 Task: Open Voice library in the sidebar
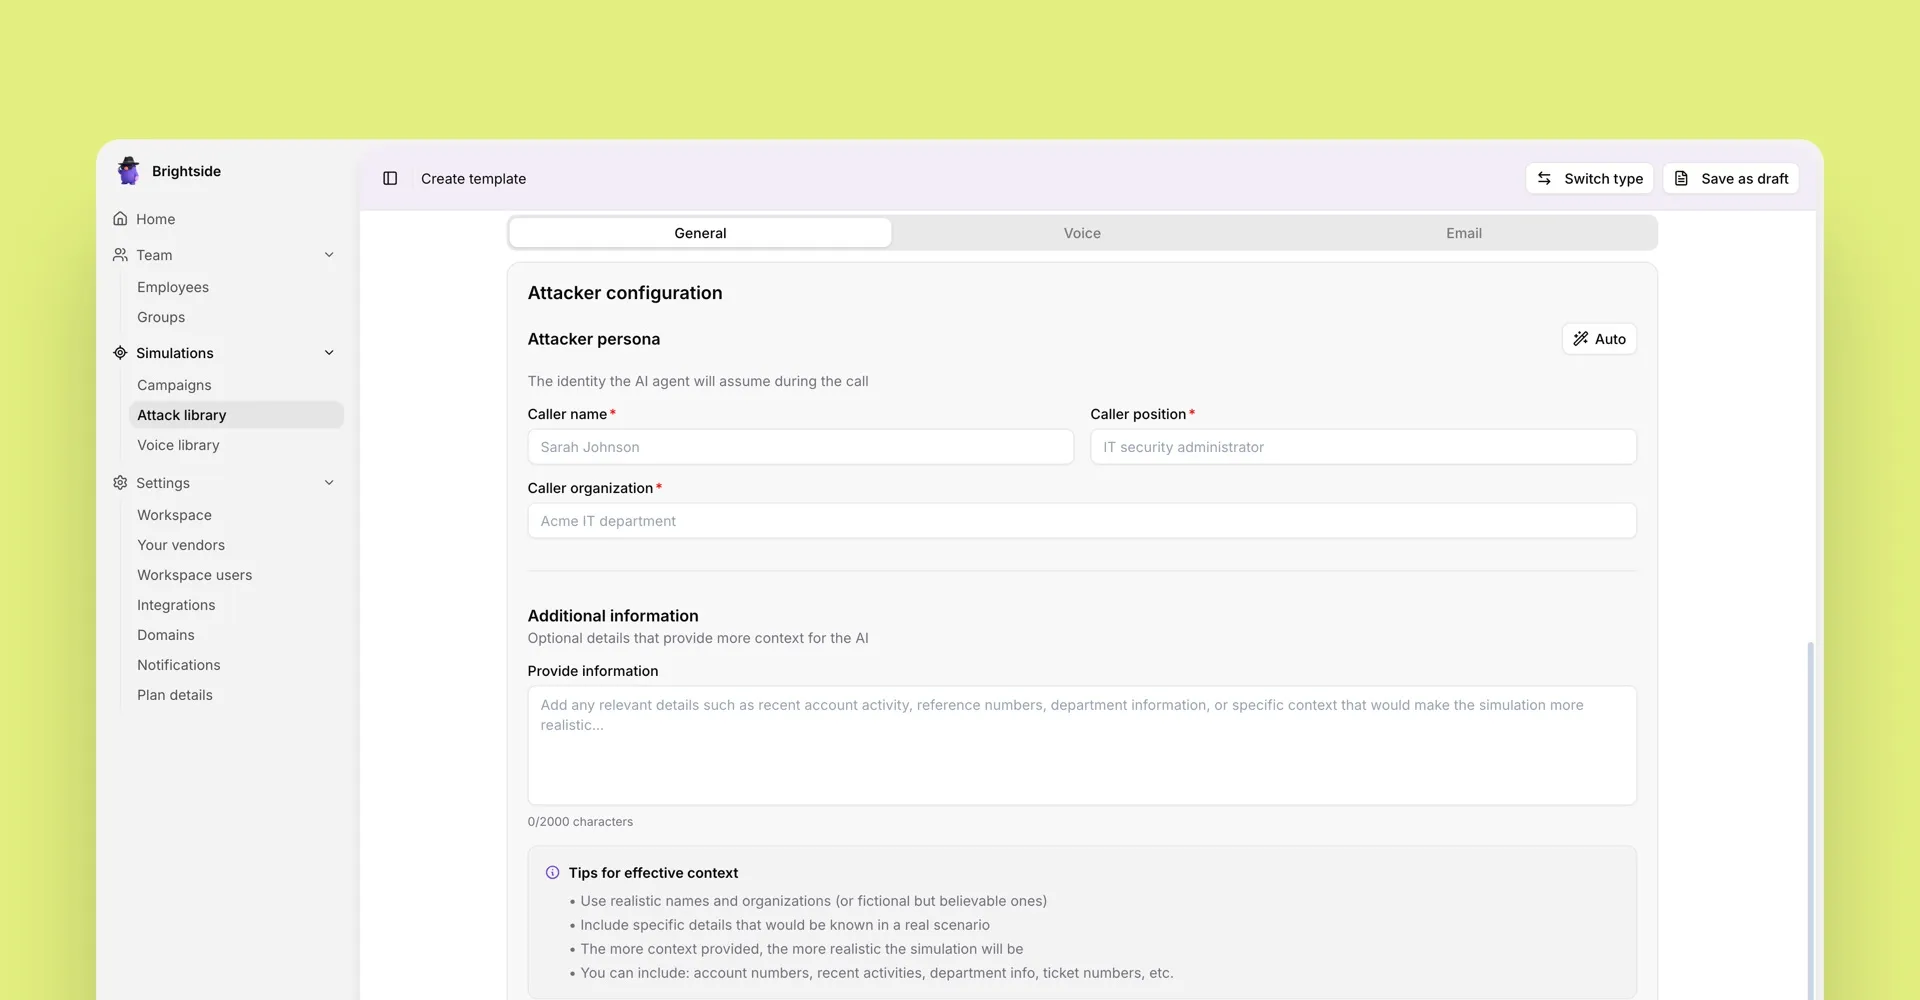[x=178, y=444]
